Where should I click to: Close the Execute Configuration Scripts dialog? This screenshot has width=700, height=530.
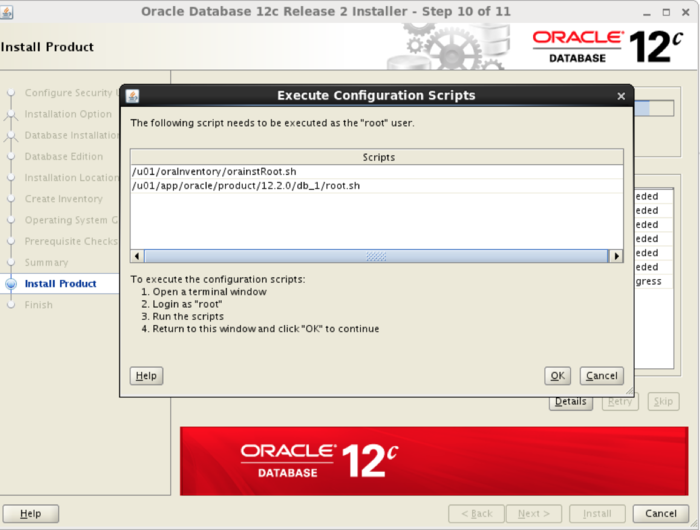tap(621, 96)
